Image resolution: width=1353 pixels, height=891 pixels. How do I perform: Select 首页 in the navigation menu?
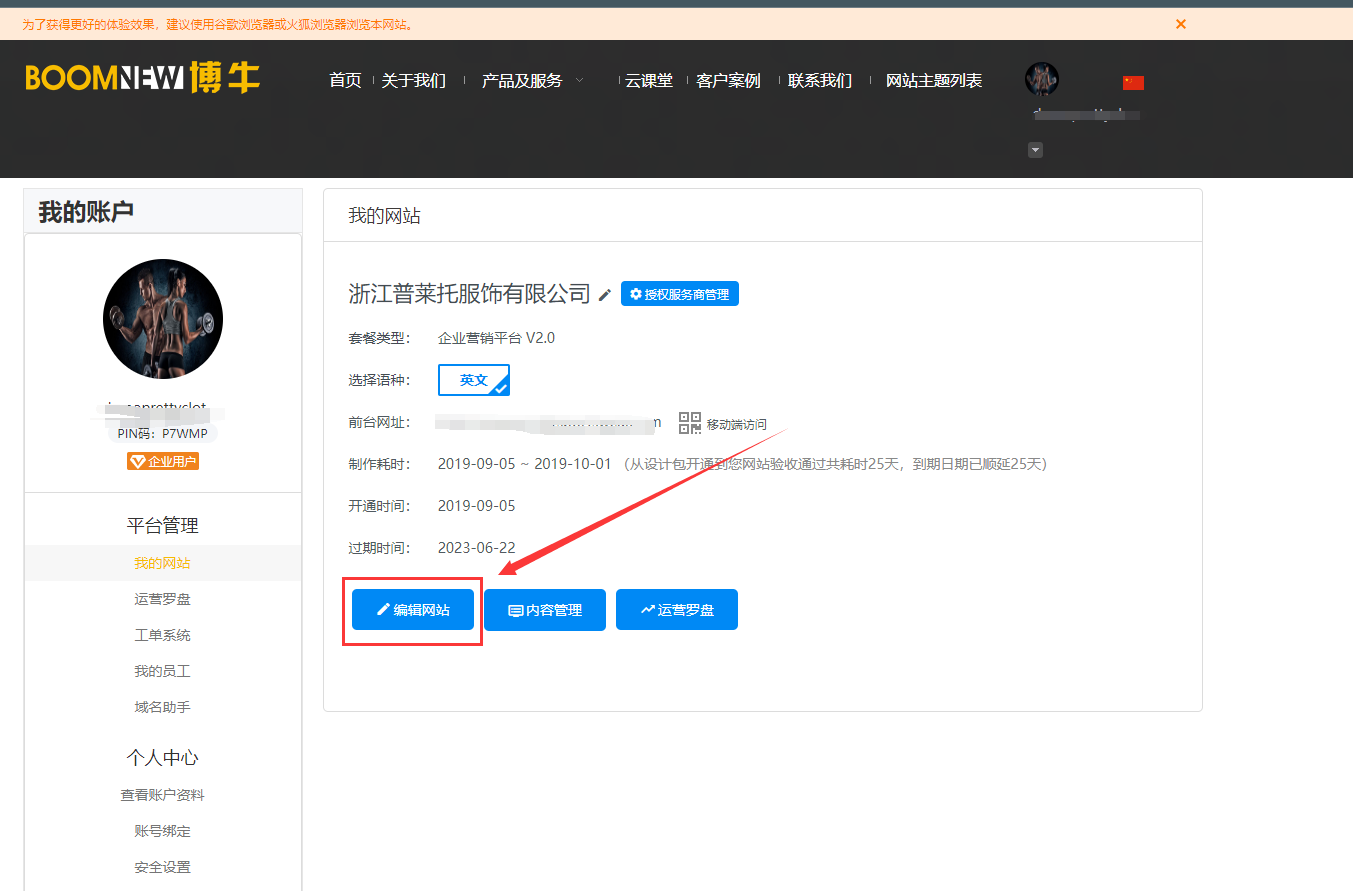coord(344,81)
